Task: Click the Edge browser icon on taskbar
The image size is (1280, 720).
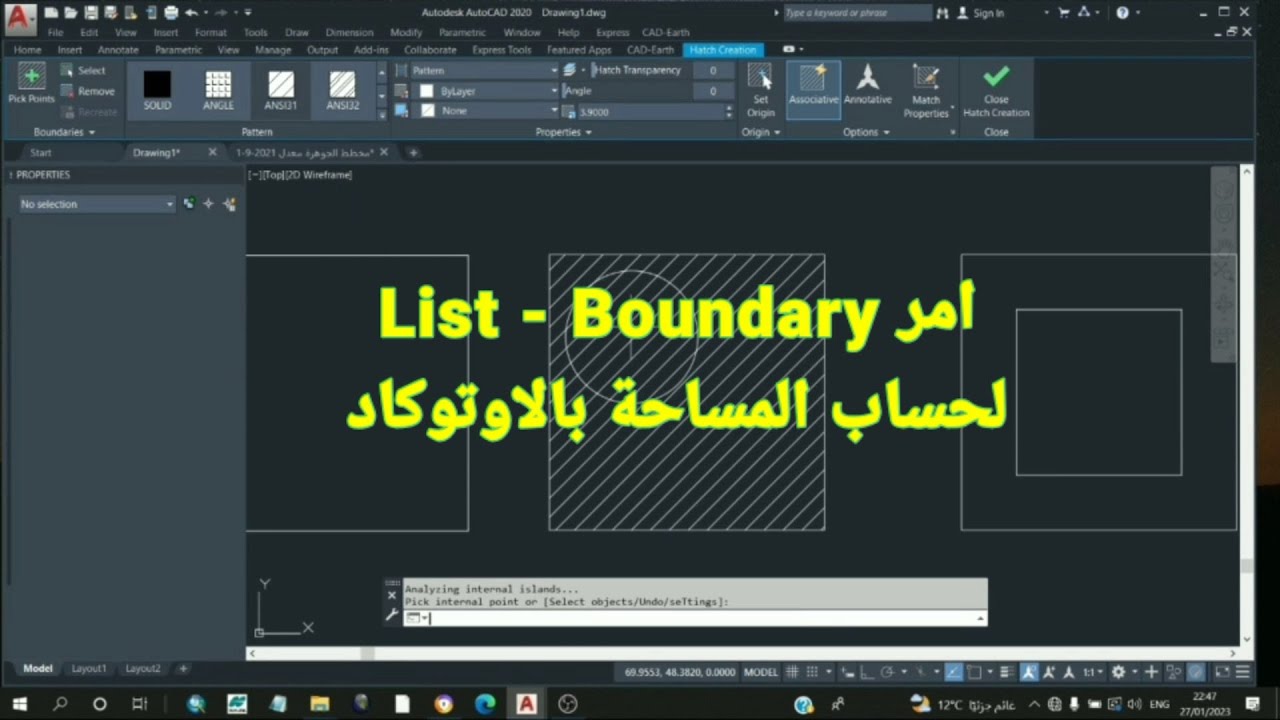Action: (485, 704)
